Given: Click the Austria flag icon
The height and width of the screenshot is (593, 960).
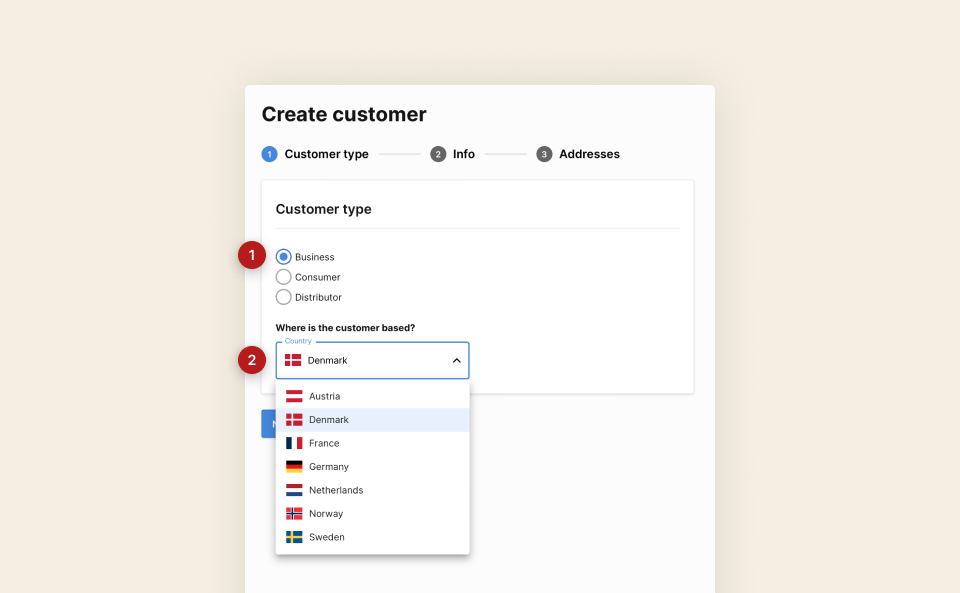Looking at the screenshot, I should pos(295,395).
